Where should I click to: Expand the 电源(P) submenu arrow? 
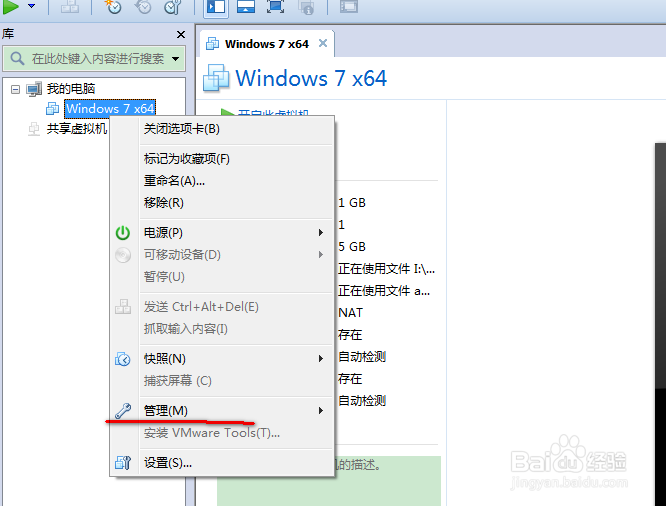pyautogui.click(x=321, y=232)
